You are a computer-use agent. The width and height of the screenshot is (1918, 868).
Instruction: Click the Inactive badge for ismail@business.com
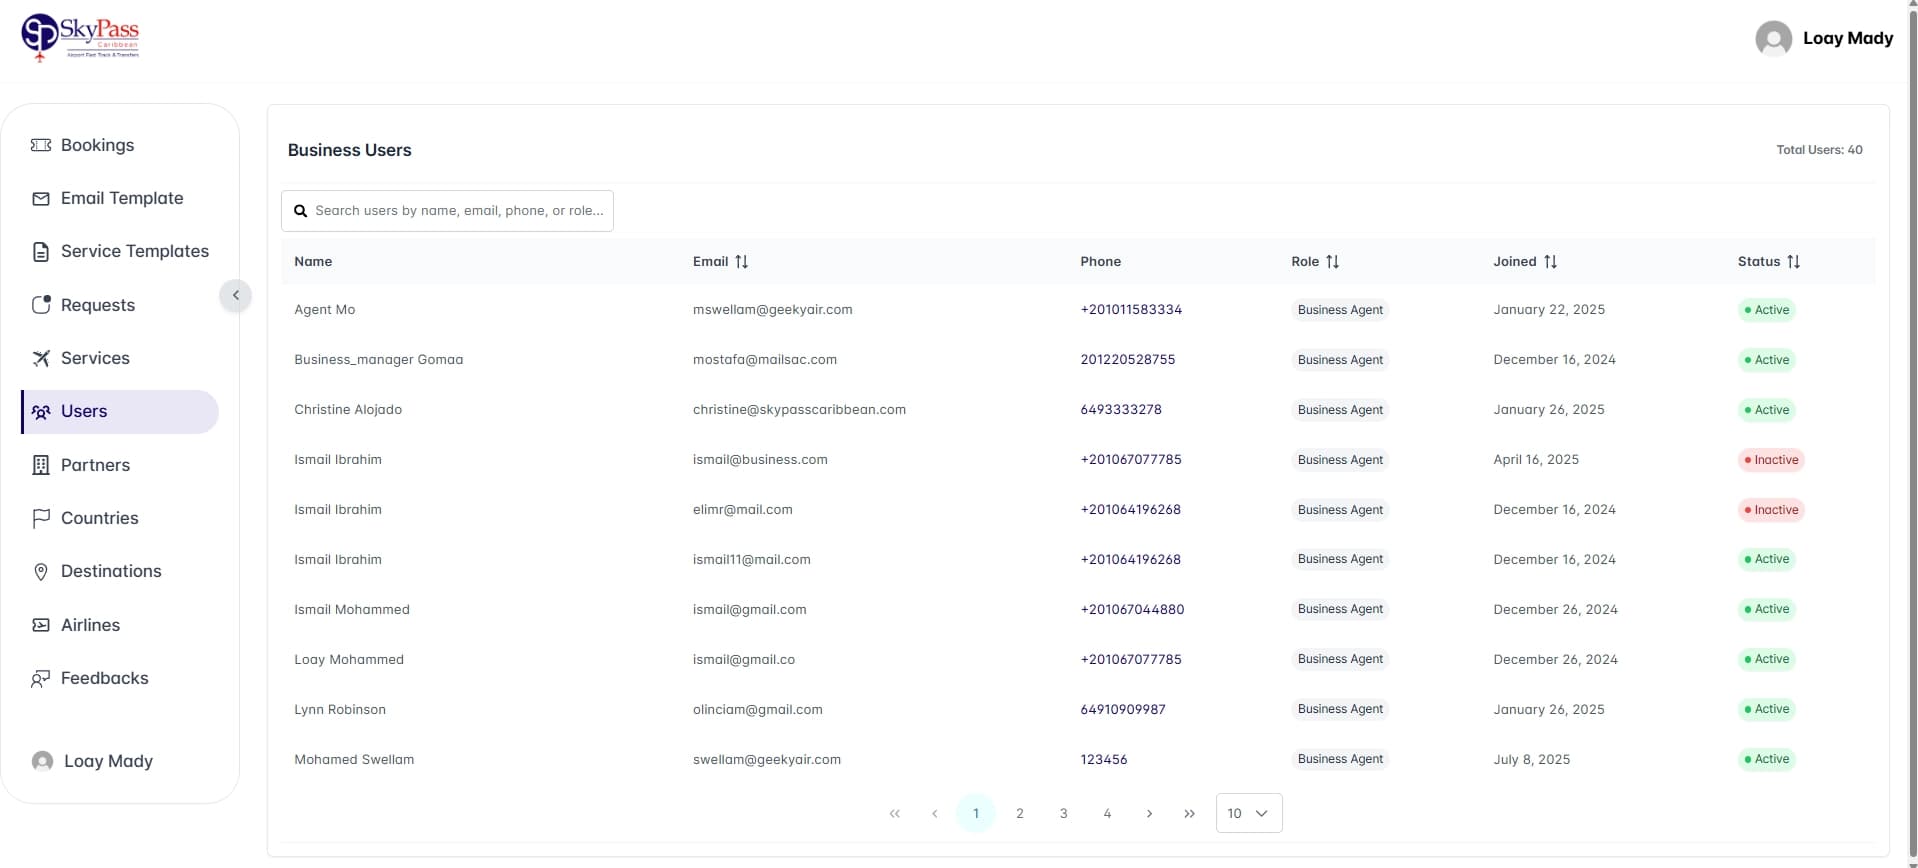tap(1771, 460)
